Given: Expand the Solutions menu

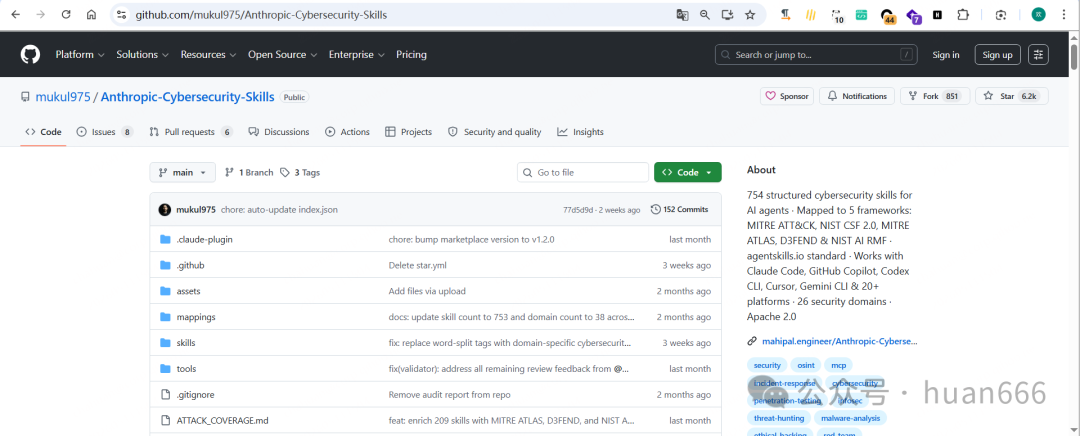Looking at the screenshot, I should point(143,54).
